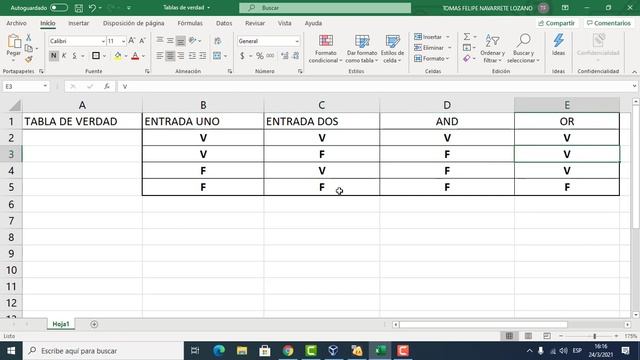Switch to Normal view in status bar
The height and width of the screenshot is (360, 640).
coord(509,336)
